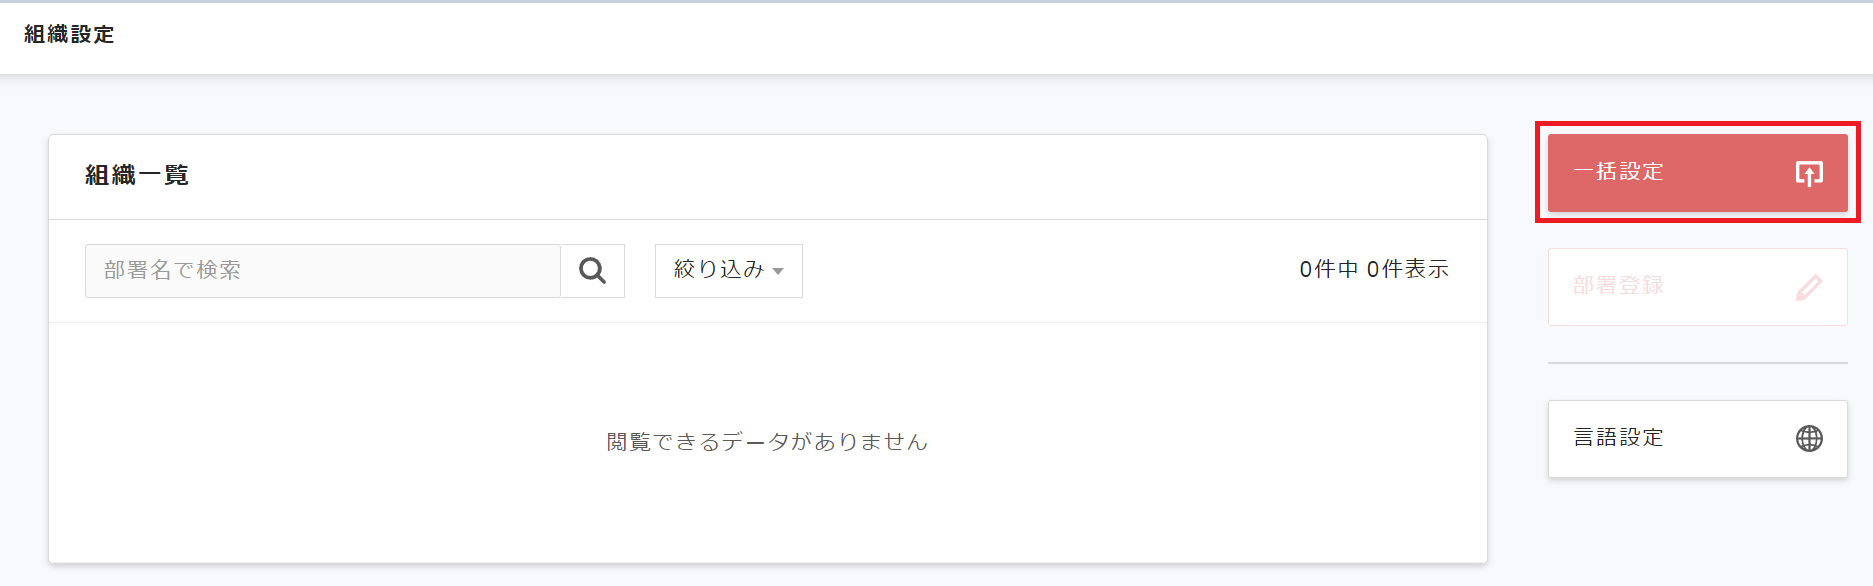This screenshot has width=1873, height=586.
Task: Click the 閲覧できるデータがありません empty message
Action: [x=767, y=442]
